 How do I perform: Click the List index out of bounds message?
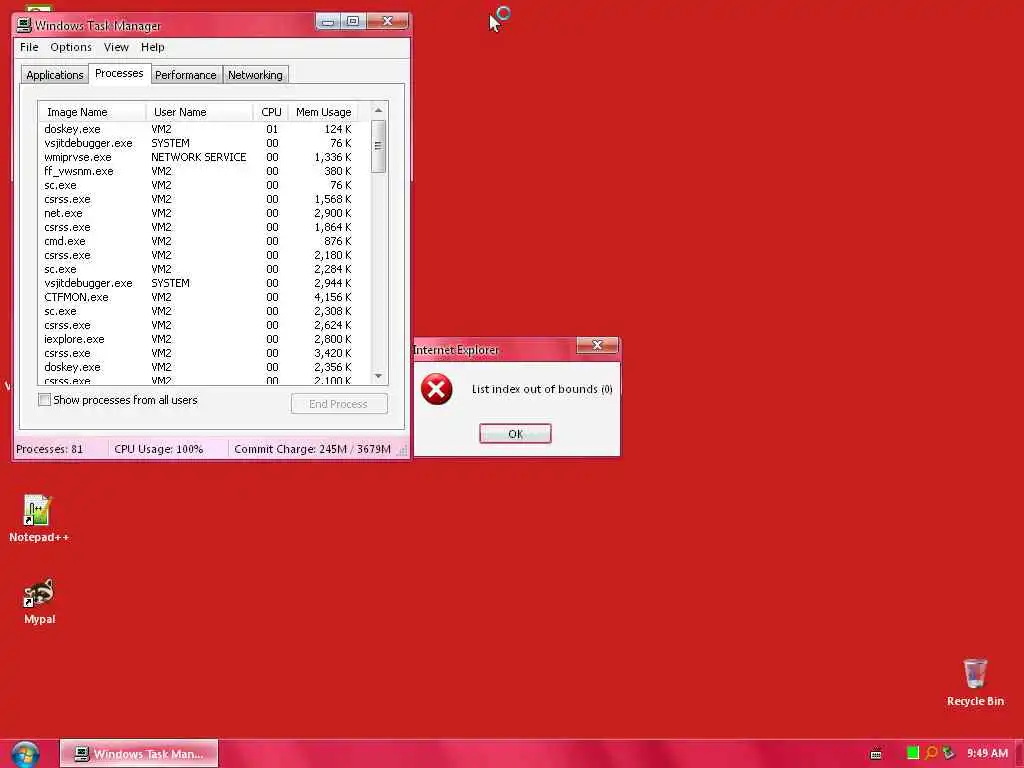click(542, 389)
